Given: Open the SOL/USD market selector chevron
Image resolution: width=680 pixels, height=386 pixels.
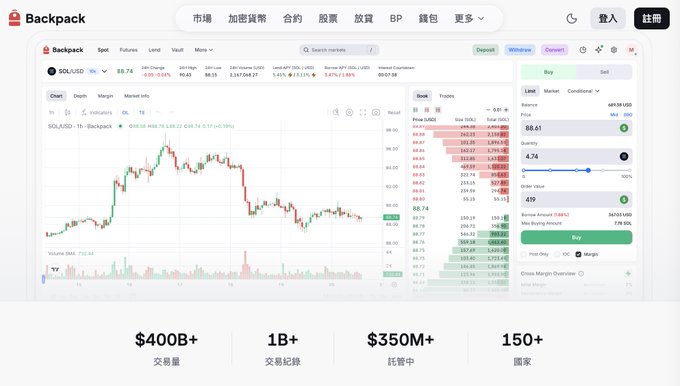Looking at the screenshot, I should [x=105, y=71].
